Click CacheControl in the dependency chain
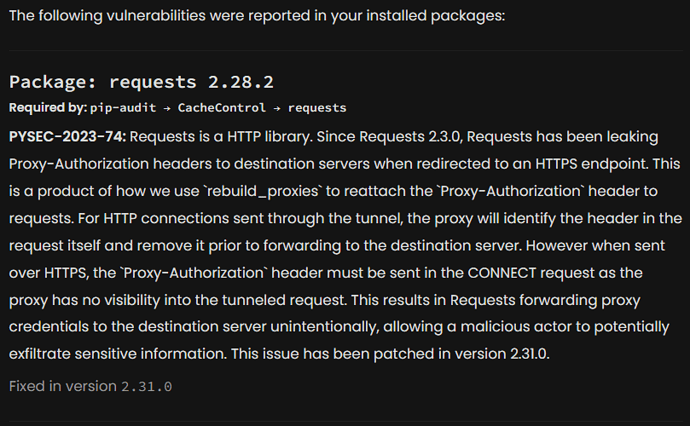 pyautogui.click(x=221, y=108)
